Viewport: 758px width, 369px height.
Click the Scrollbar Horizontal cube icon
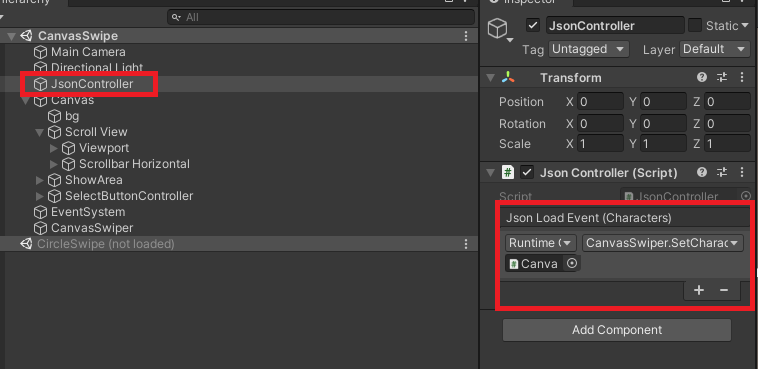[68, 164]
